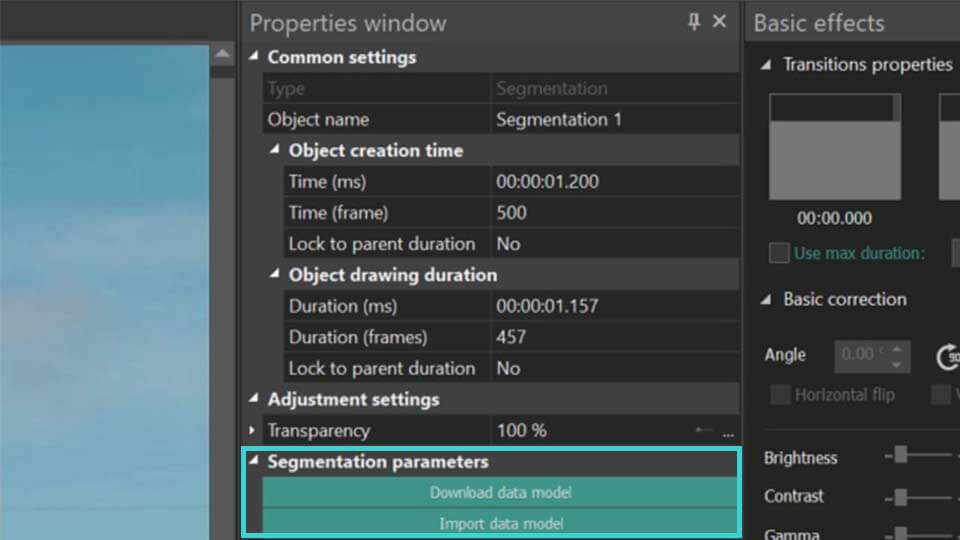
Task: Toggle Horizontal flip checkbox
Action: click(x=779, y=395)
